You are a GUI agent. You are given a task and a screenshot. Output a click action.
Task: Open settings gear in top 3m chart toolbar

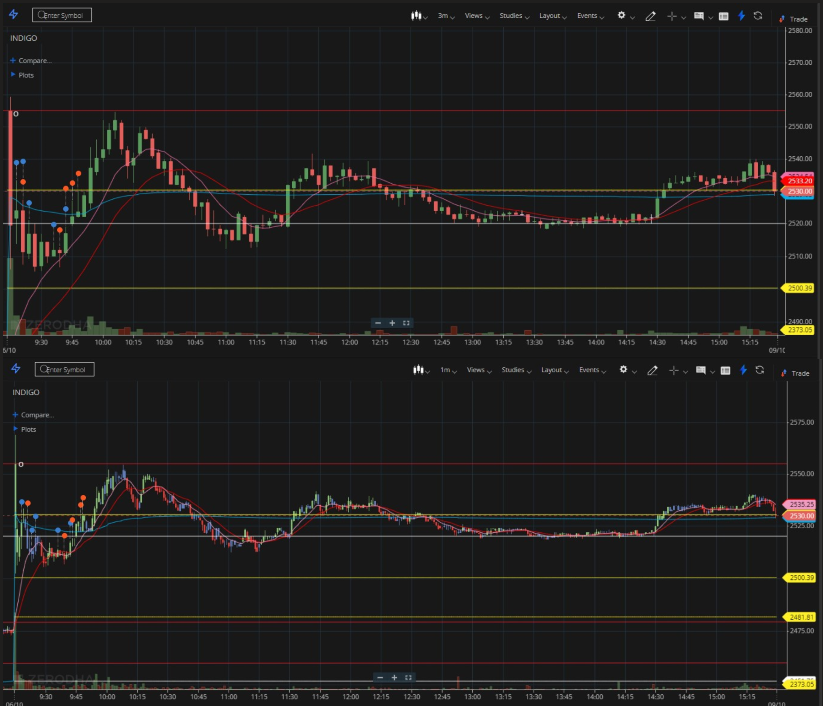click(621, 15)
